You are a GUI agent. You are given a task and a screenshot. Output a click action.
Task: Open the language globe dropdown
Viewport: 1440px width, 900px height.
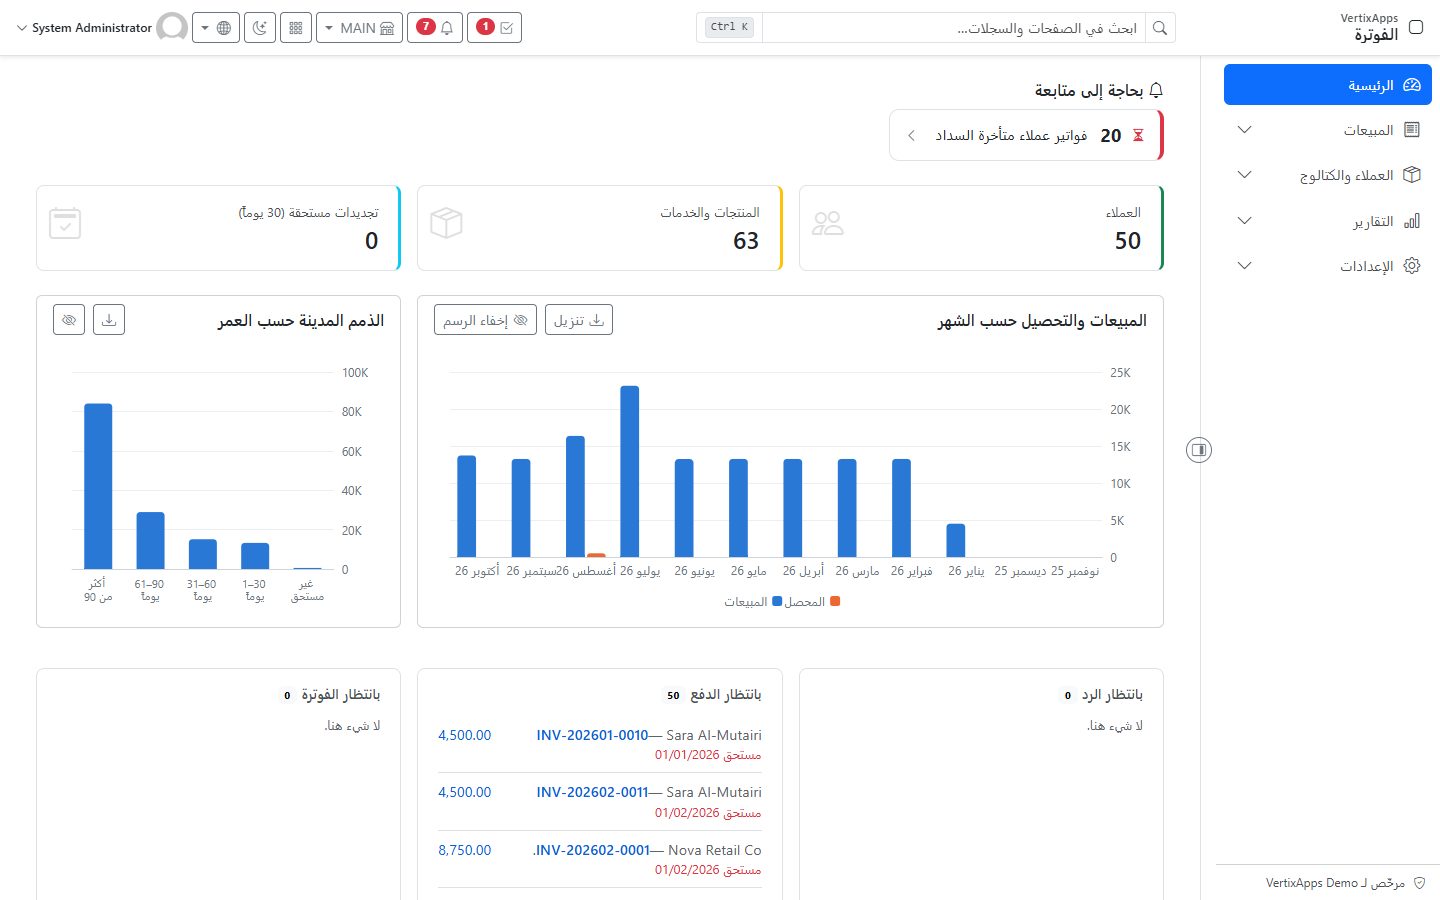215,28
